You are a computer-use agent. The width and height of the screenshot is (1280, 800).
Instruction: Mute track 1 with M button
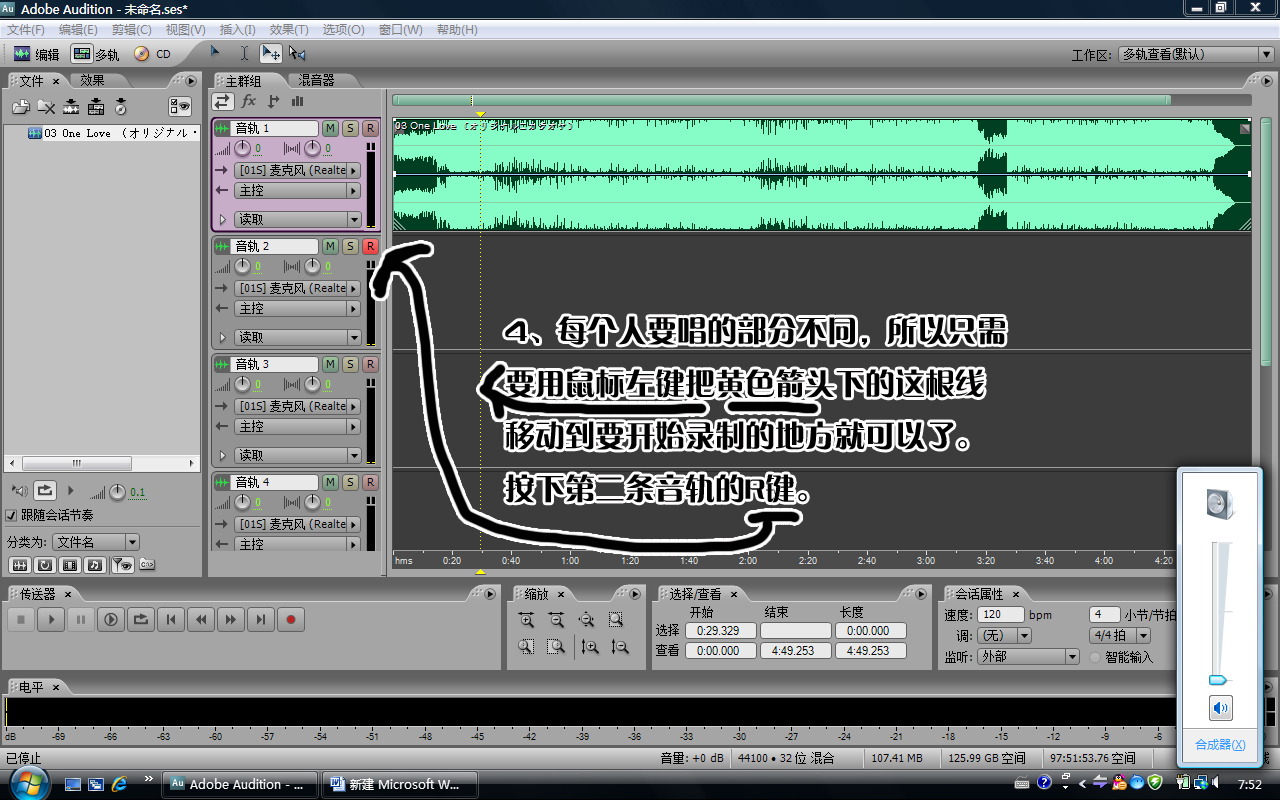[x=331, y=128]
